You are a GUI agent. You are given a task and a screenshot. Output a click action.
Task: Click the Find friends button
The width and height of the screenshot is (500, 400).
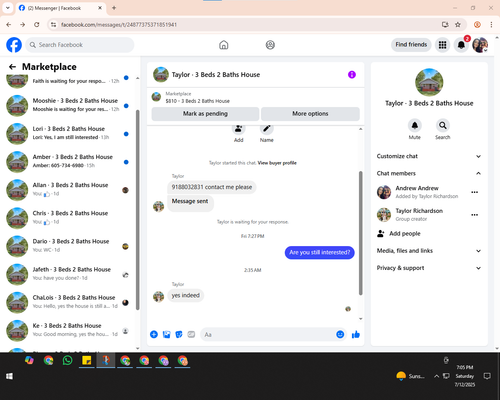pyautogui.click(x=411, y=45)
